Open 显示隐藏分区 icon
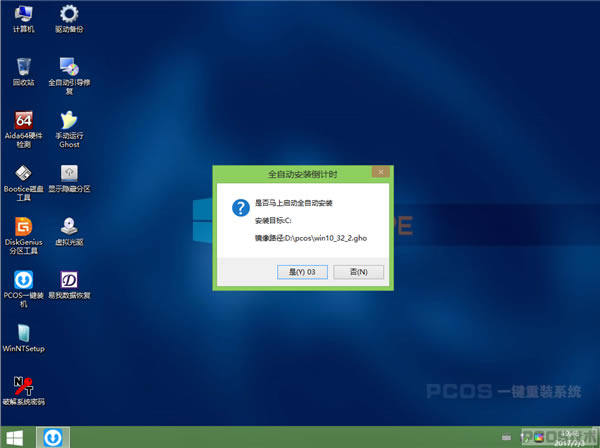 69,178
